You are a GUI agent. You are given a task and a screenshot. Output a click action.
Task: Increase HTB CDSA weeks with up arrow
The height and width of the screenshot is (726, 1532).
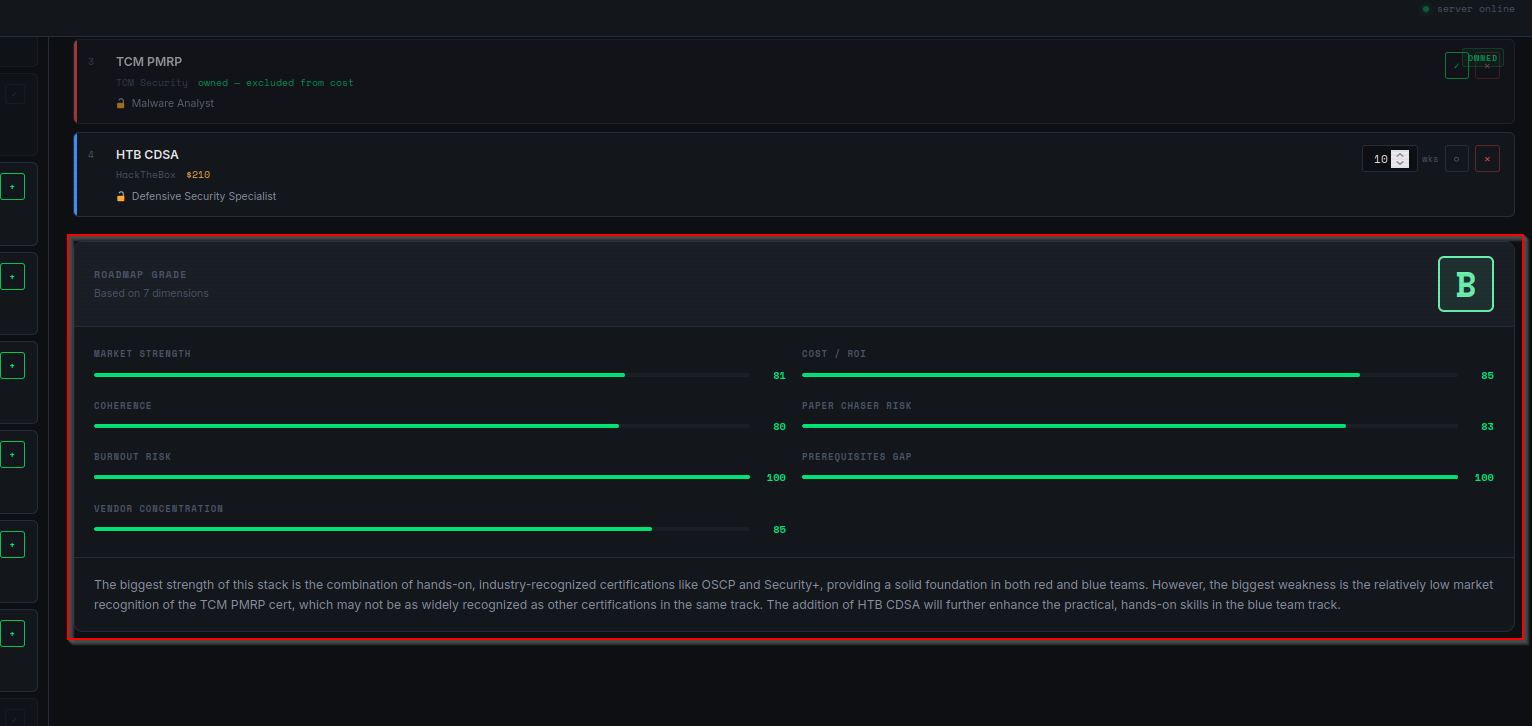point(1400,154)
